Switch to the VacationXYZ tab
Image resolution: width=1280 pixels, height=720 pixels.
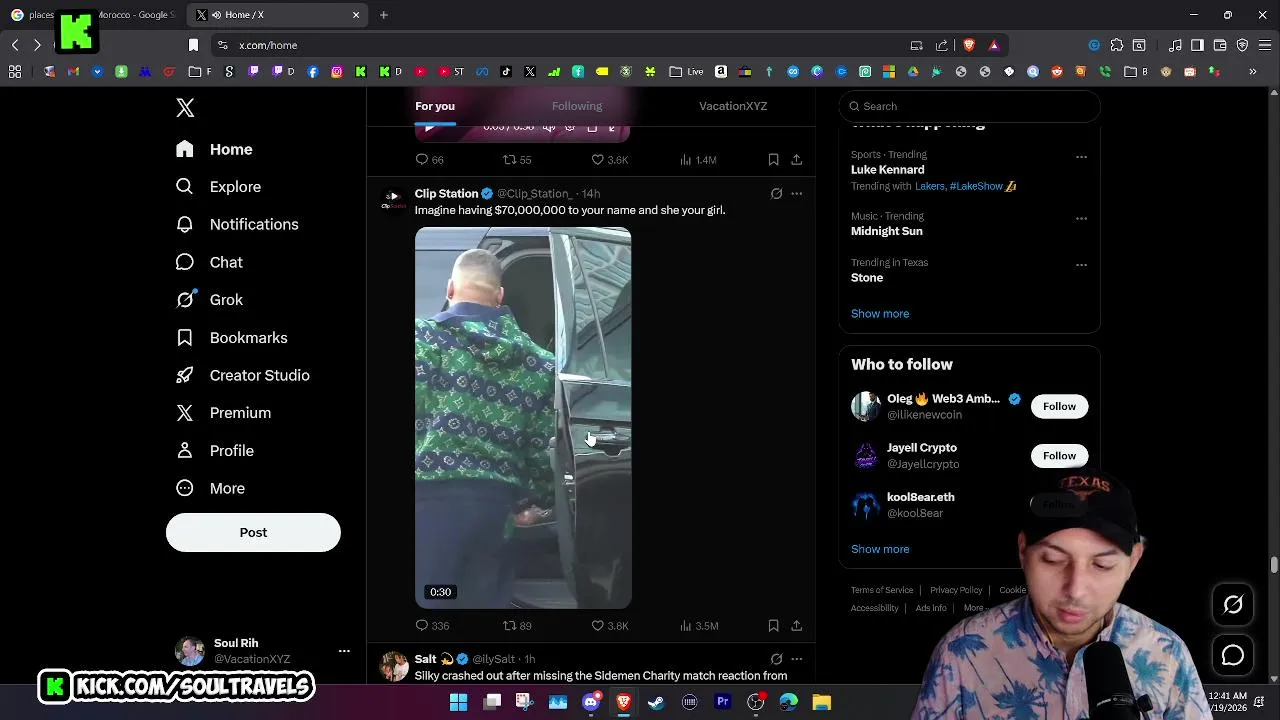(x=733, y=106)
